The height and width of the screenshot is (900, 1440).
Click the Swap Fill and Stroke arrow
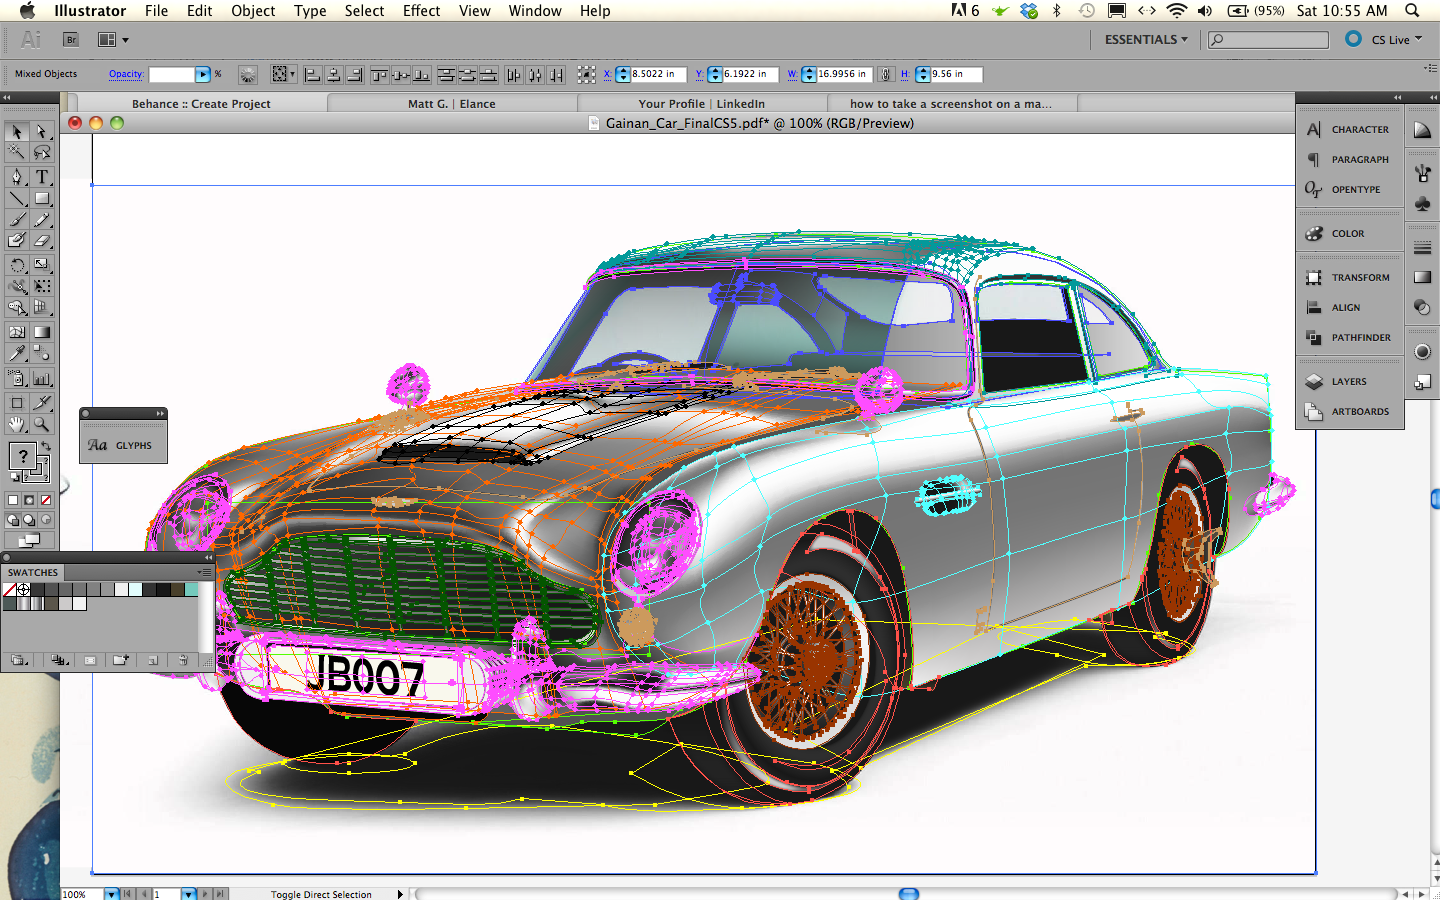[x=45, y=446]
